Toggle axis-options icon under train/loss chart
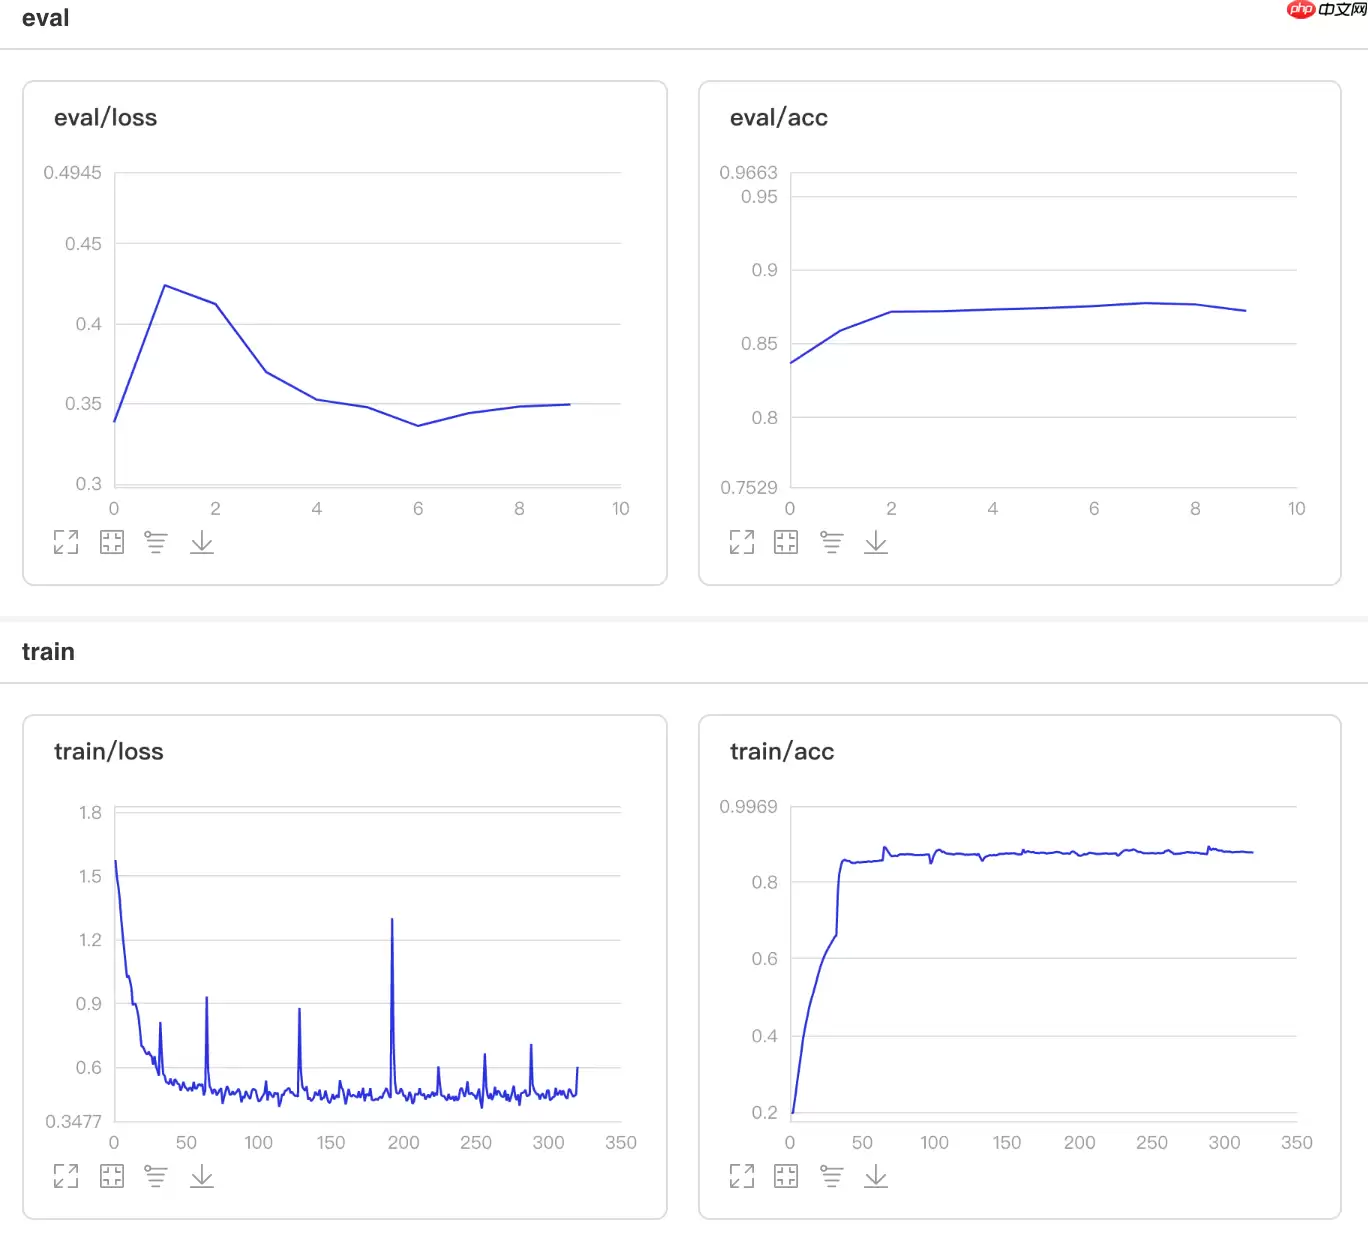This screenshot has width=1368, height=1244. (156, 1176)
